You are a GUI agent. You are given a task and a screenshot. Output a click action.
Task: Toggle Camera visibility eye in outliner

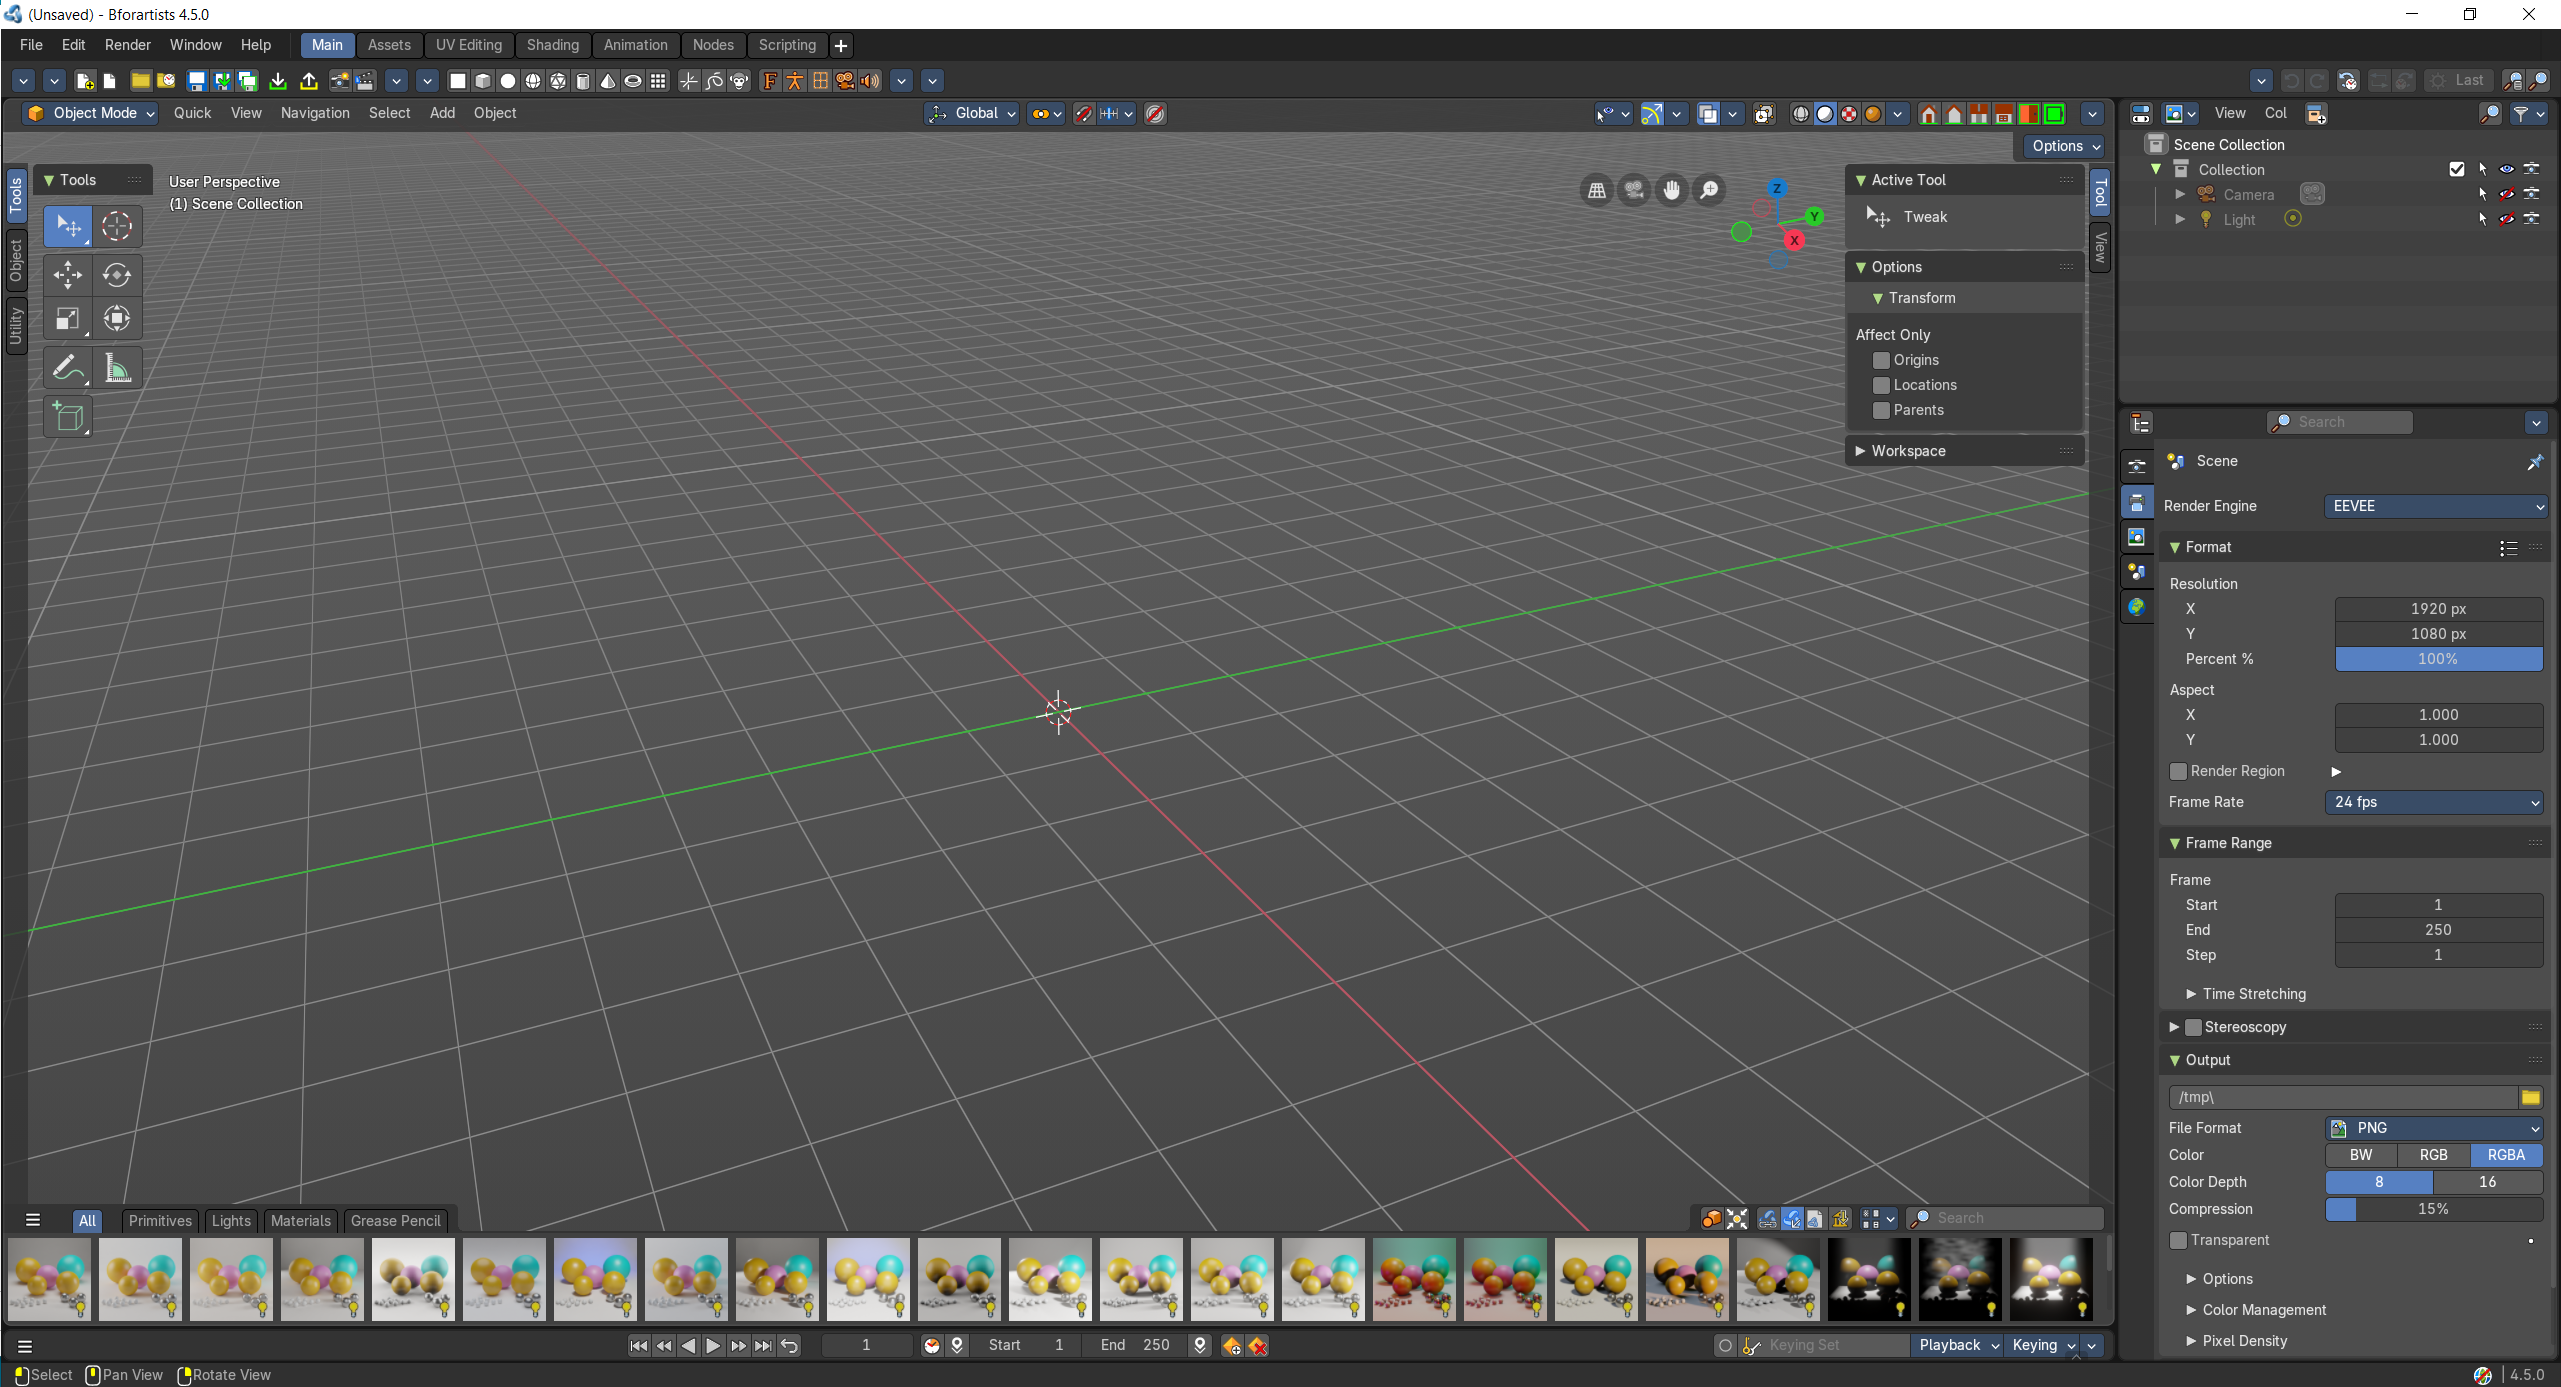coord(2507,194)
